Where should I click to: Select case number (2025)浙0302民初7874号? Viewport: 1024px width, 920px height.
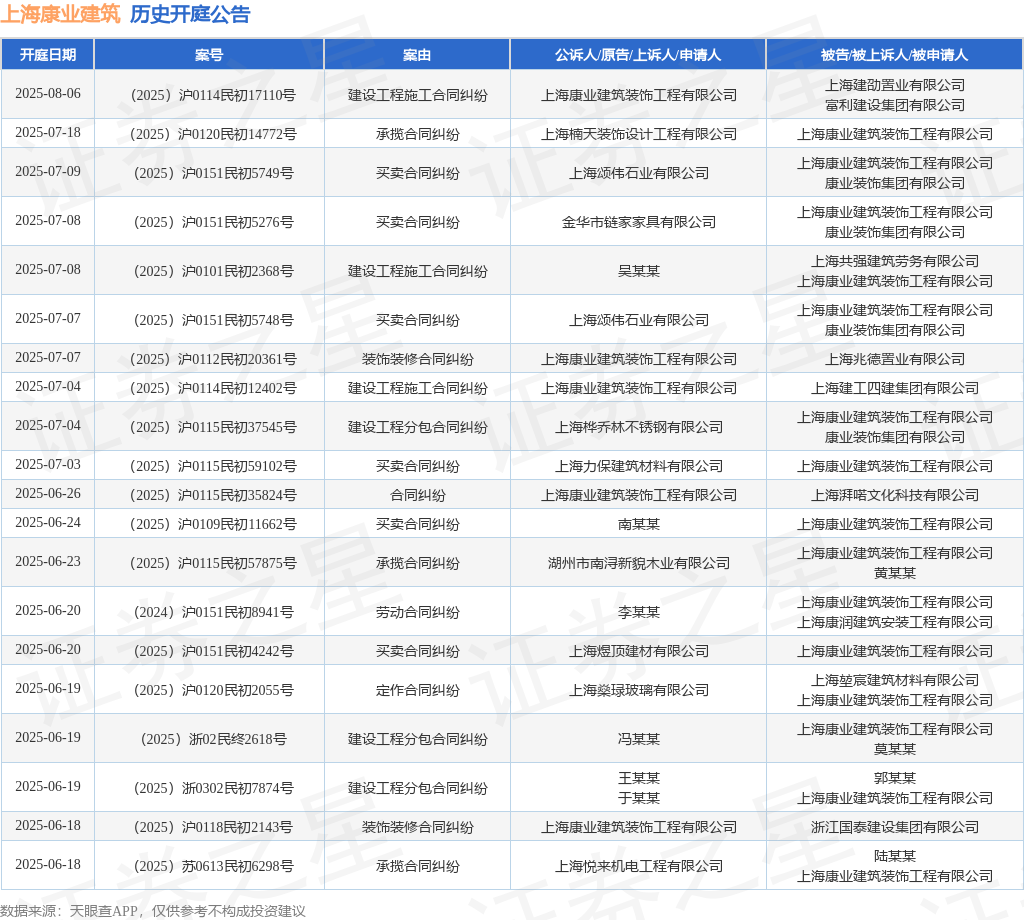click(213, 788)
